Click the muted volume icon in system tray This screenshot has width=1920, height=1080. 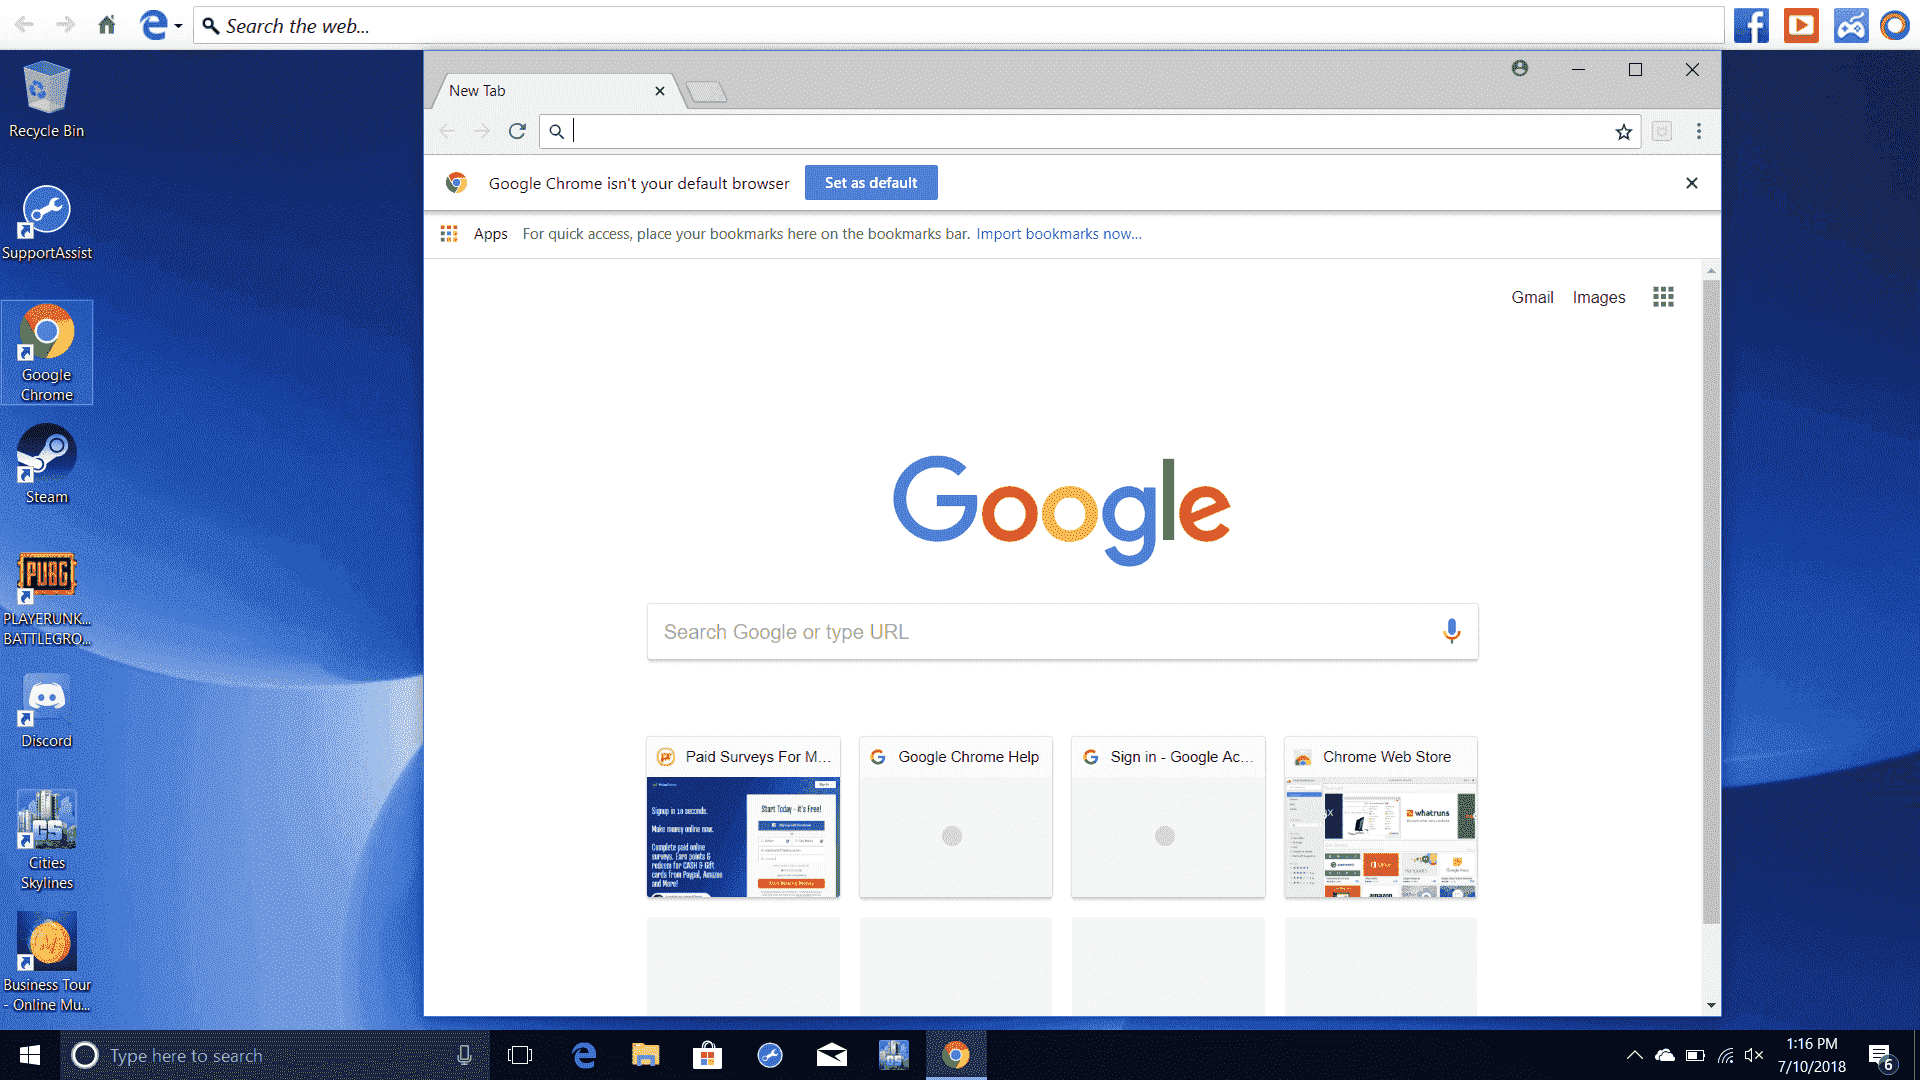1754,1055
